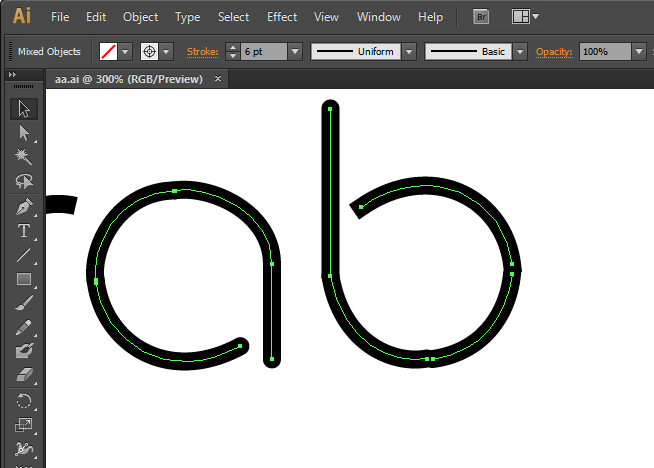Open Adobe Bridge via Br icon
Image resolution: width=654 pixels, height=468 pixels.
481,17
